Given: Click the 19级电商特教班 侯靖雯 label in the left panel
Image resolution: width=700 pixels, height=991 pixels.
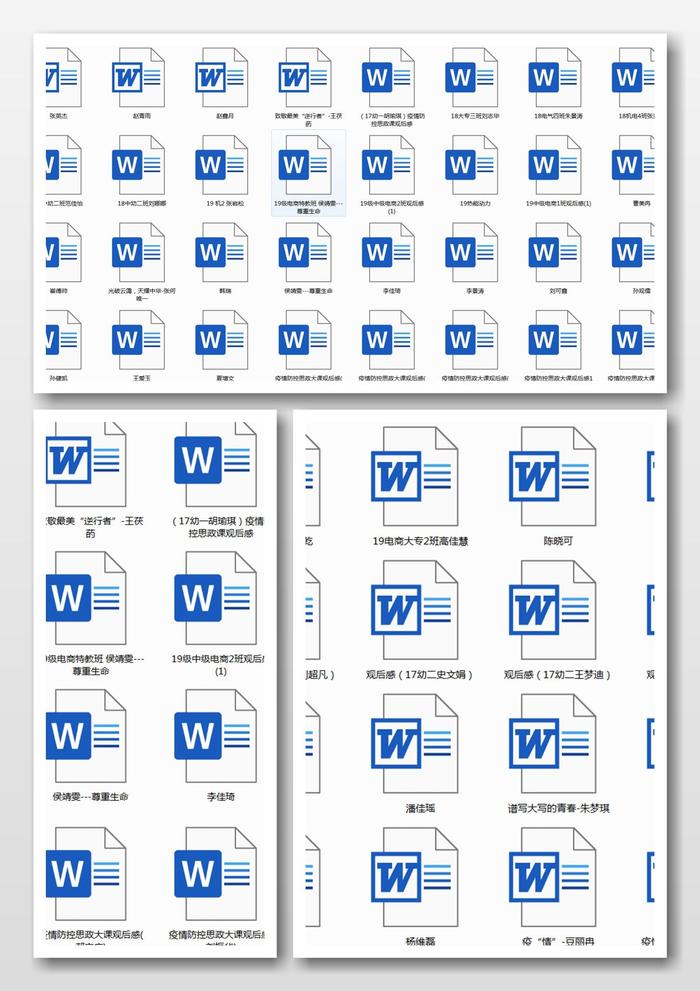Looking at the screenshot, I should pyautogui.click(x=95, y=664).
